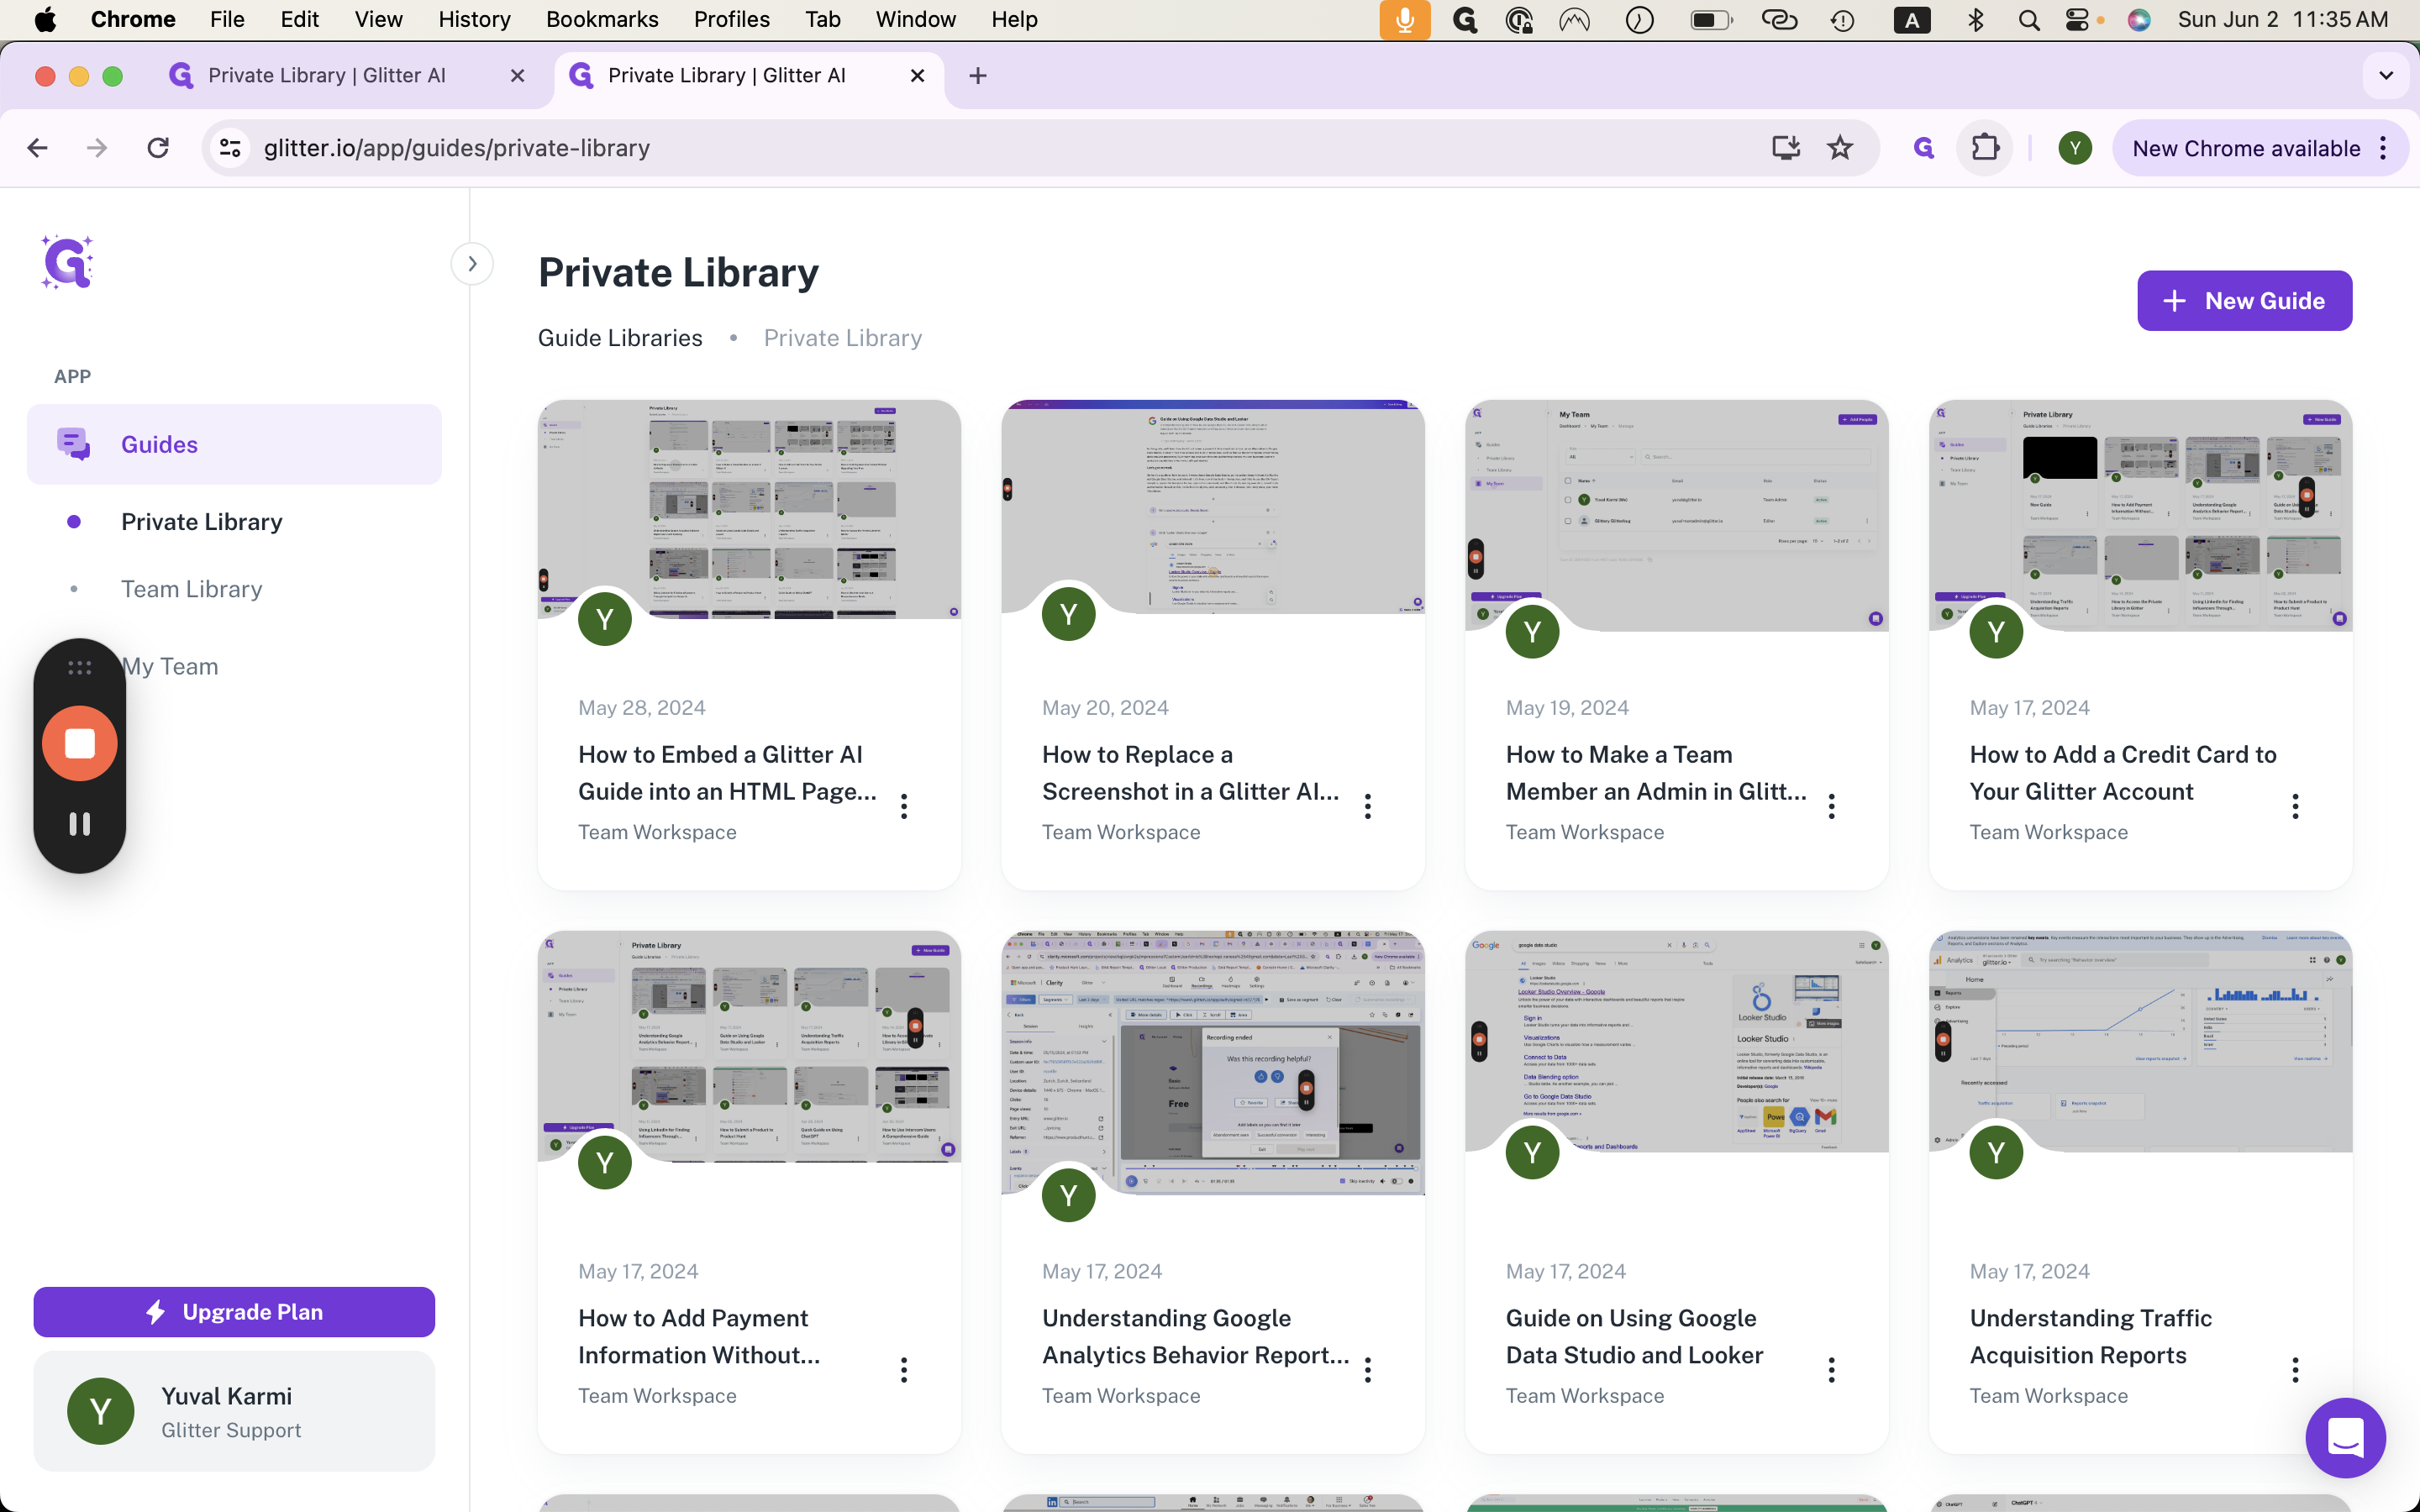
Task: Open options menu for Google Data Studio guide
Action: pyautogui.click(x=1832, y=1370)
